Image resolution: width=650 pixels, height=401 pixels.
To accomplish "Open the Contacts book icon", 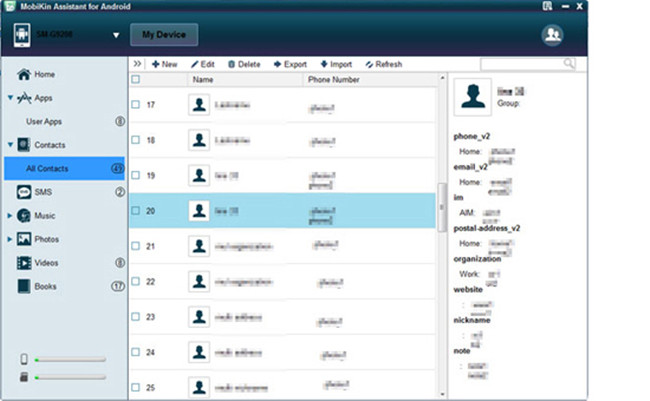I will point(24,145).
